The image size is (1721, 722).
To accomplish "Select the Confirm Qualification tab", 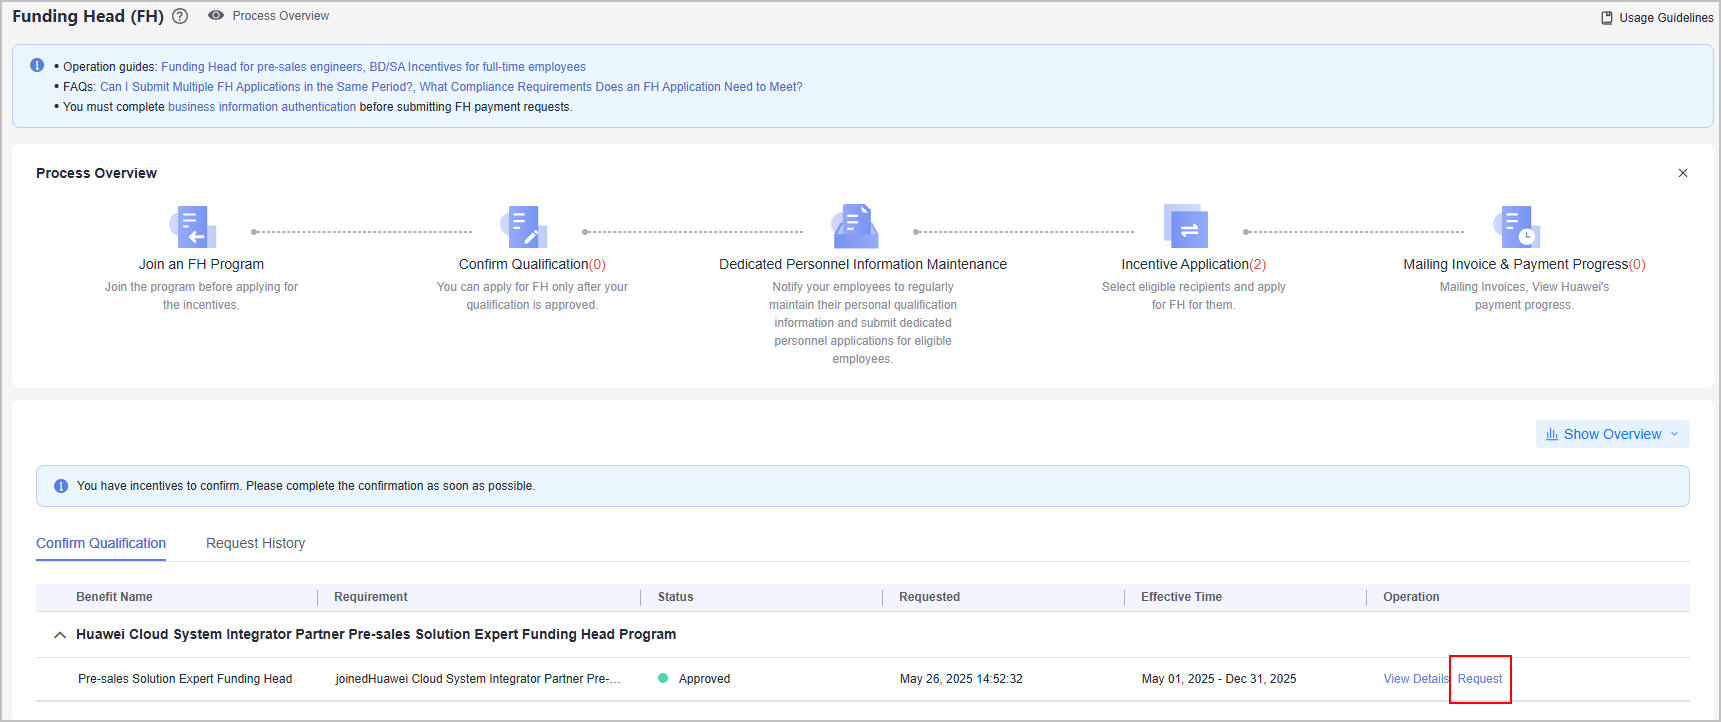I will tap(101, 543).
